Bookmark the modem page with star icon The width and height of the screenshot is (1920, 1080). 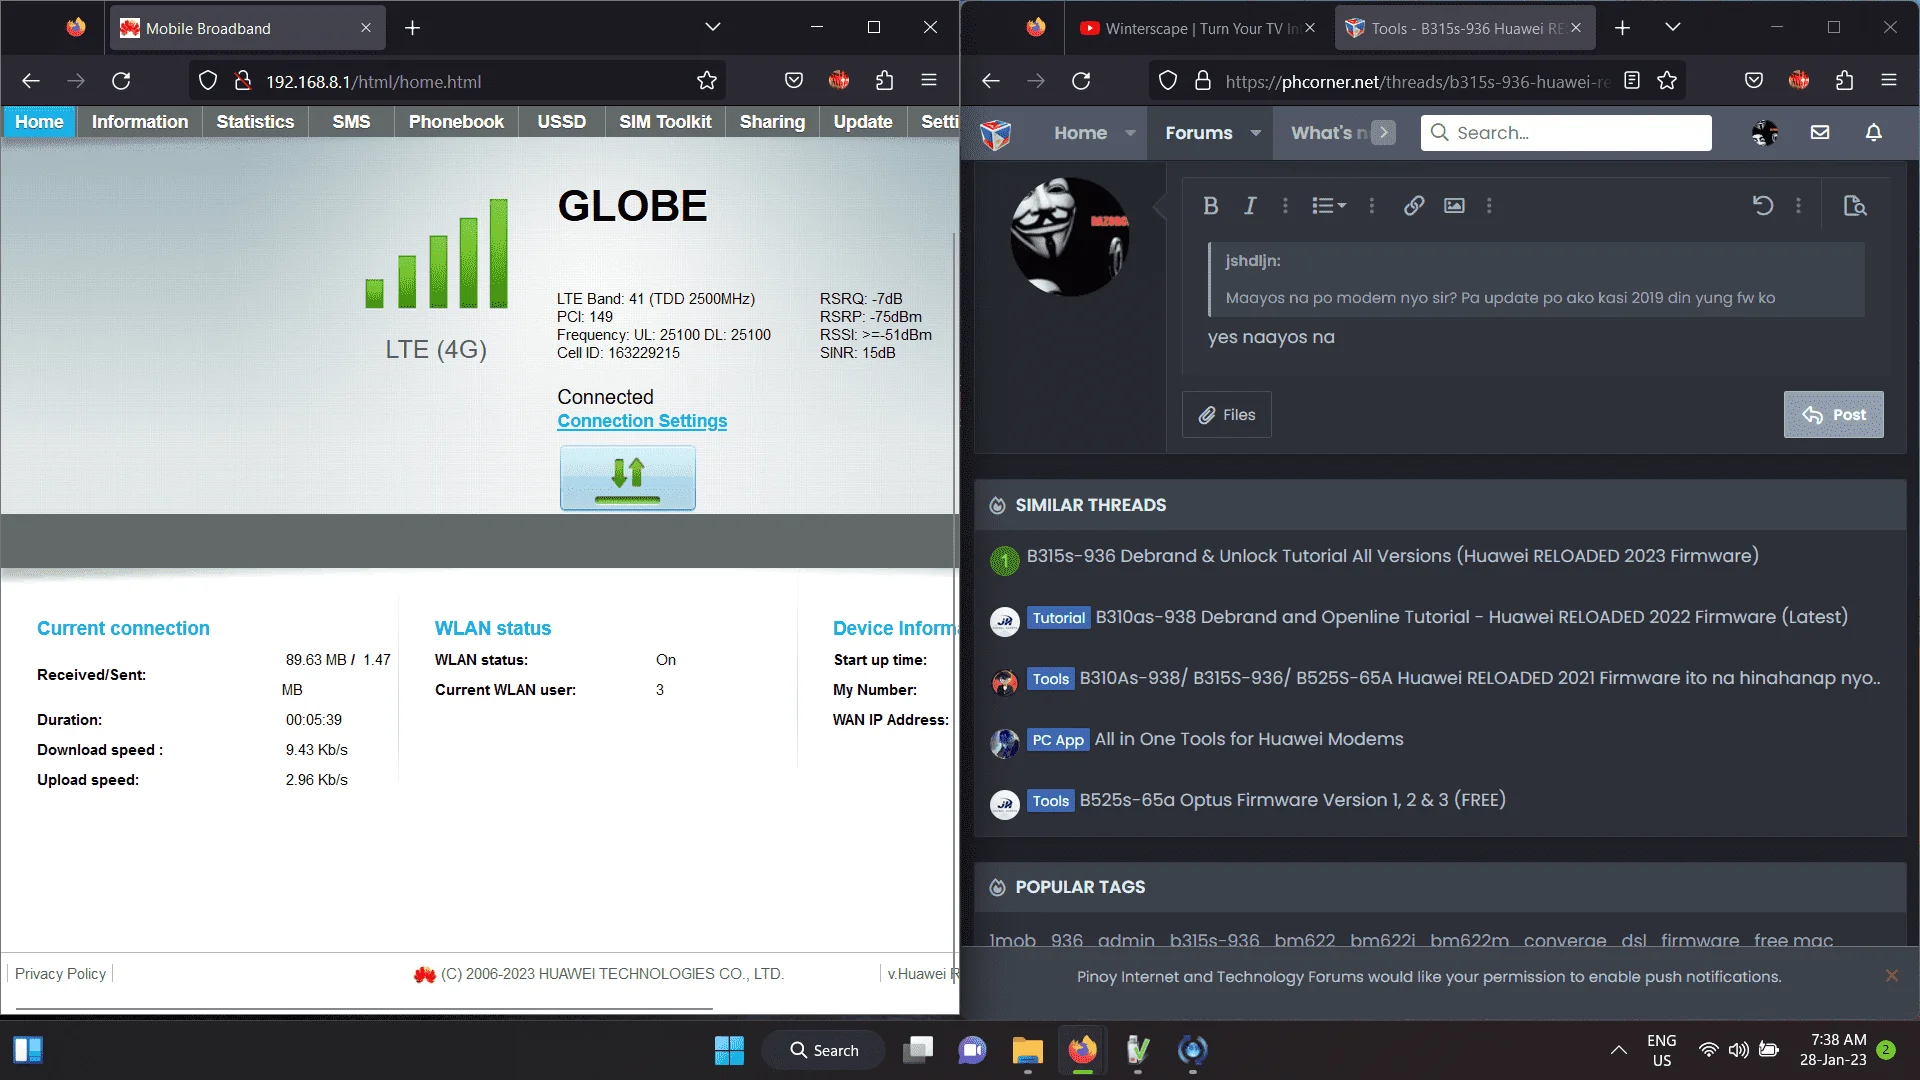(707, 81)
